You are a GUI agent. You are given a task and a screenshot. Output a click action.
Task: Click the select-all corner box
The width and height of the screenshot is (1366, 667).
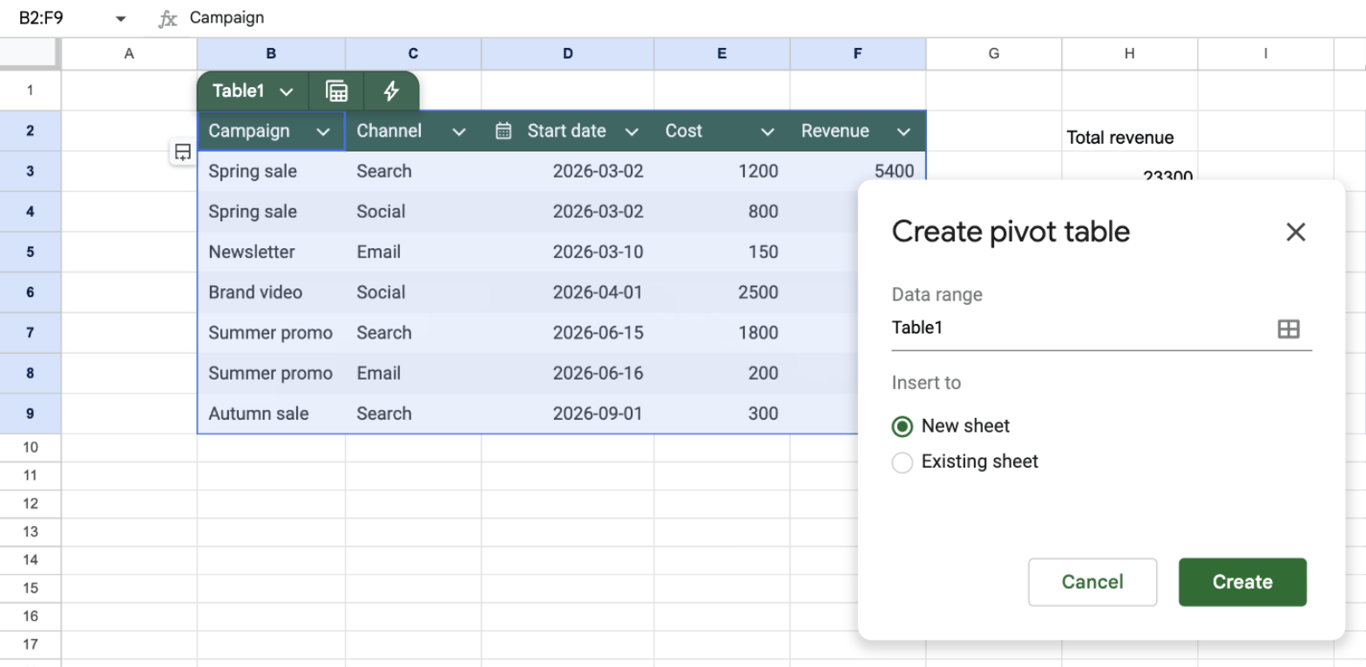pos(30,54)
